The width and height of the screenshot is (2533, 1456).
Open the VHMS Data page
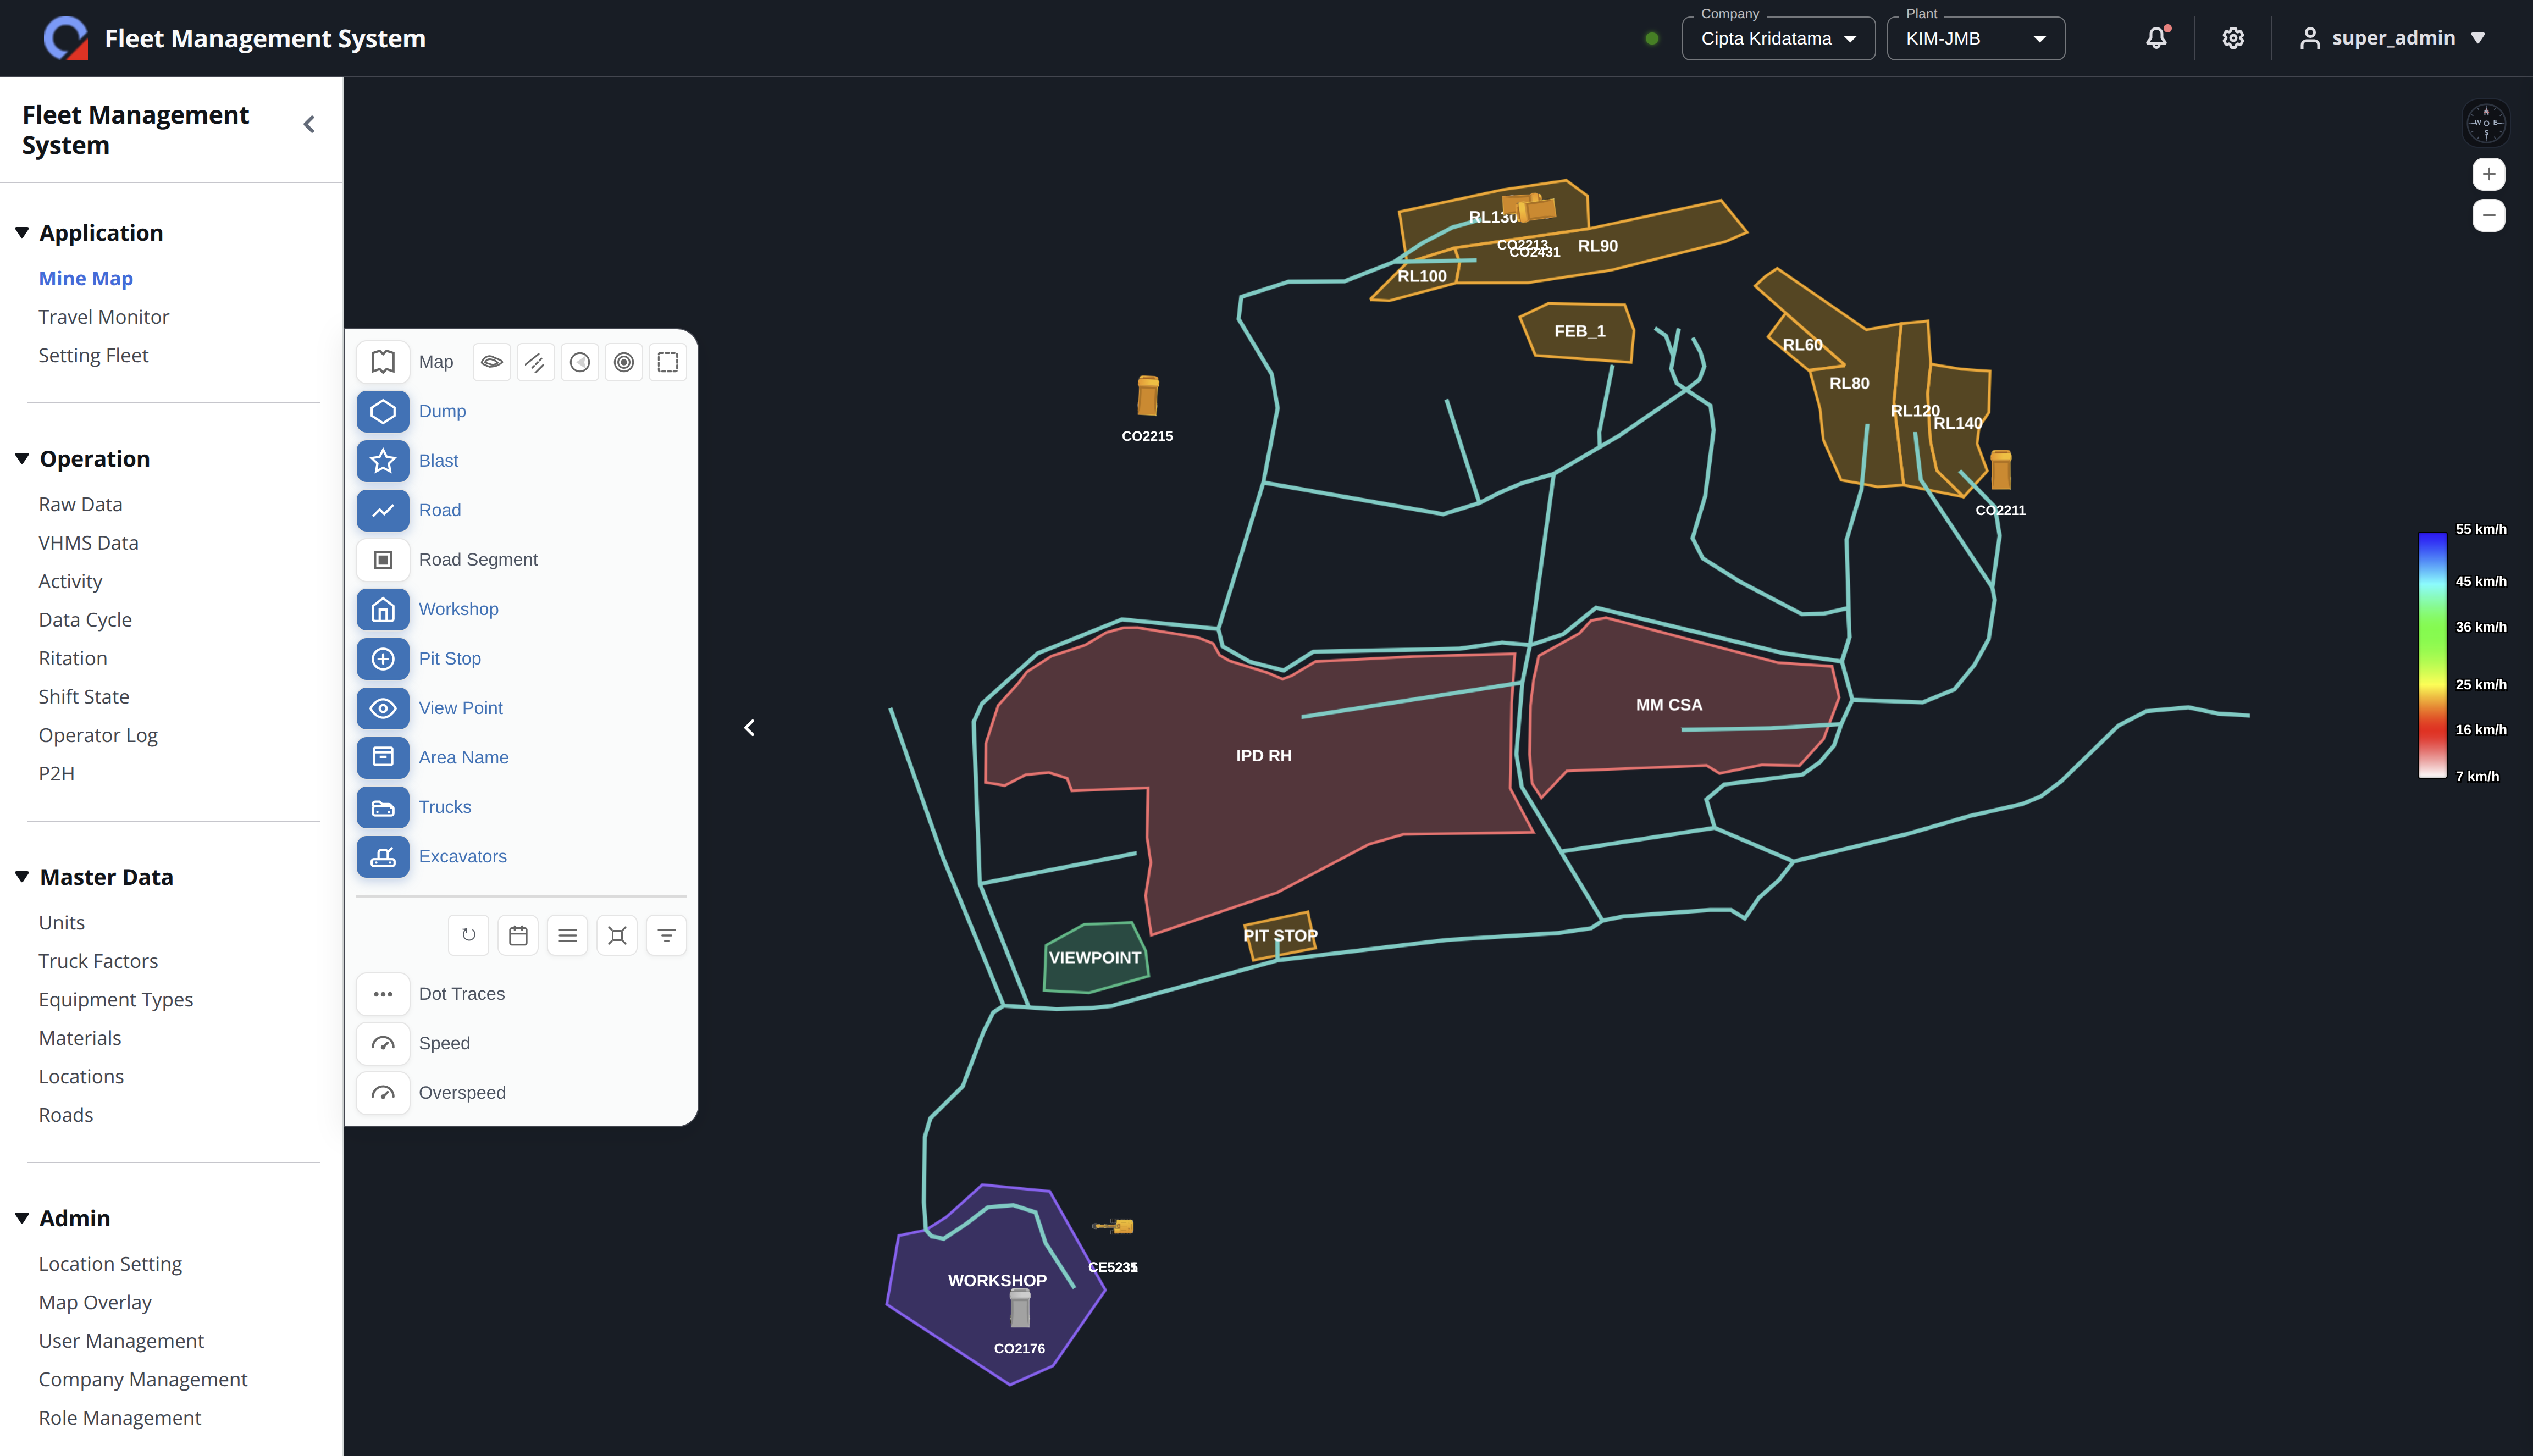coord(88,543)
